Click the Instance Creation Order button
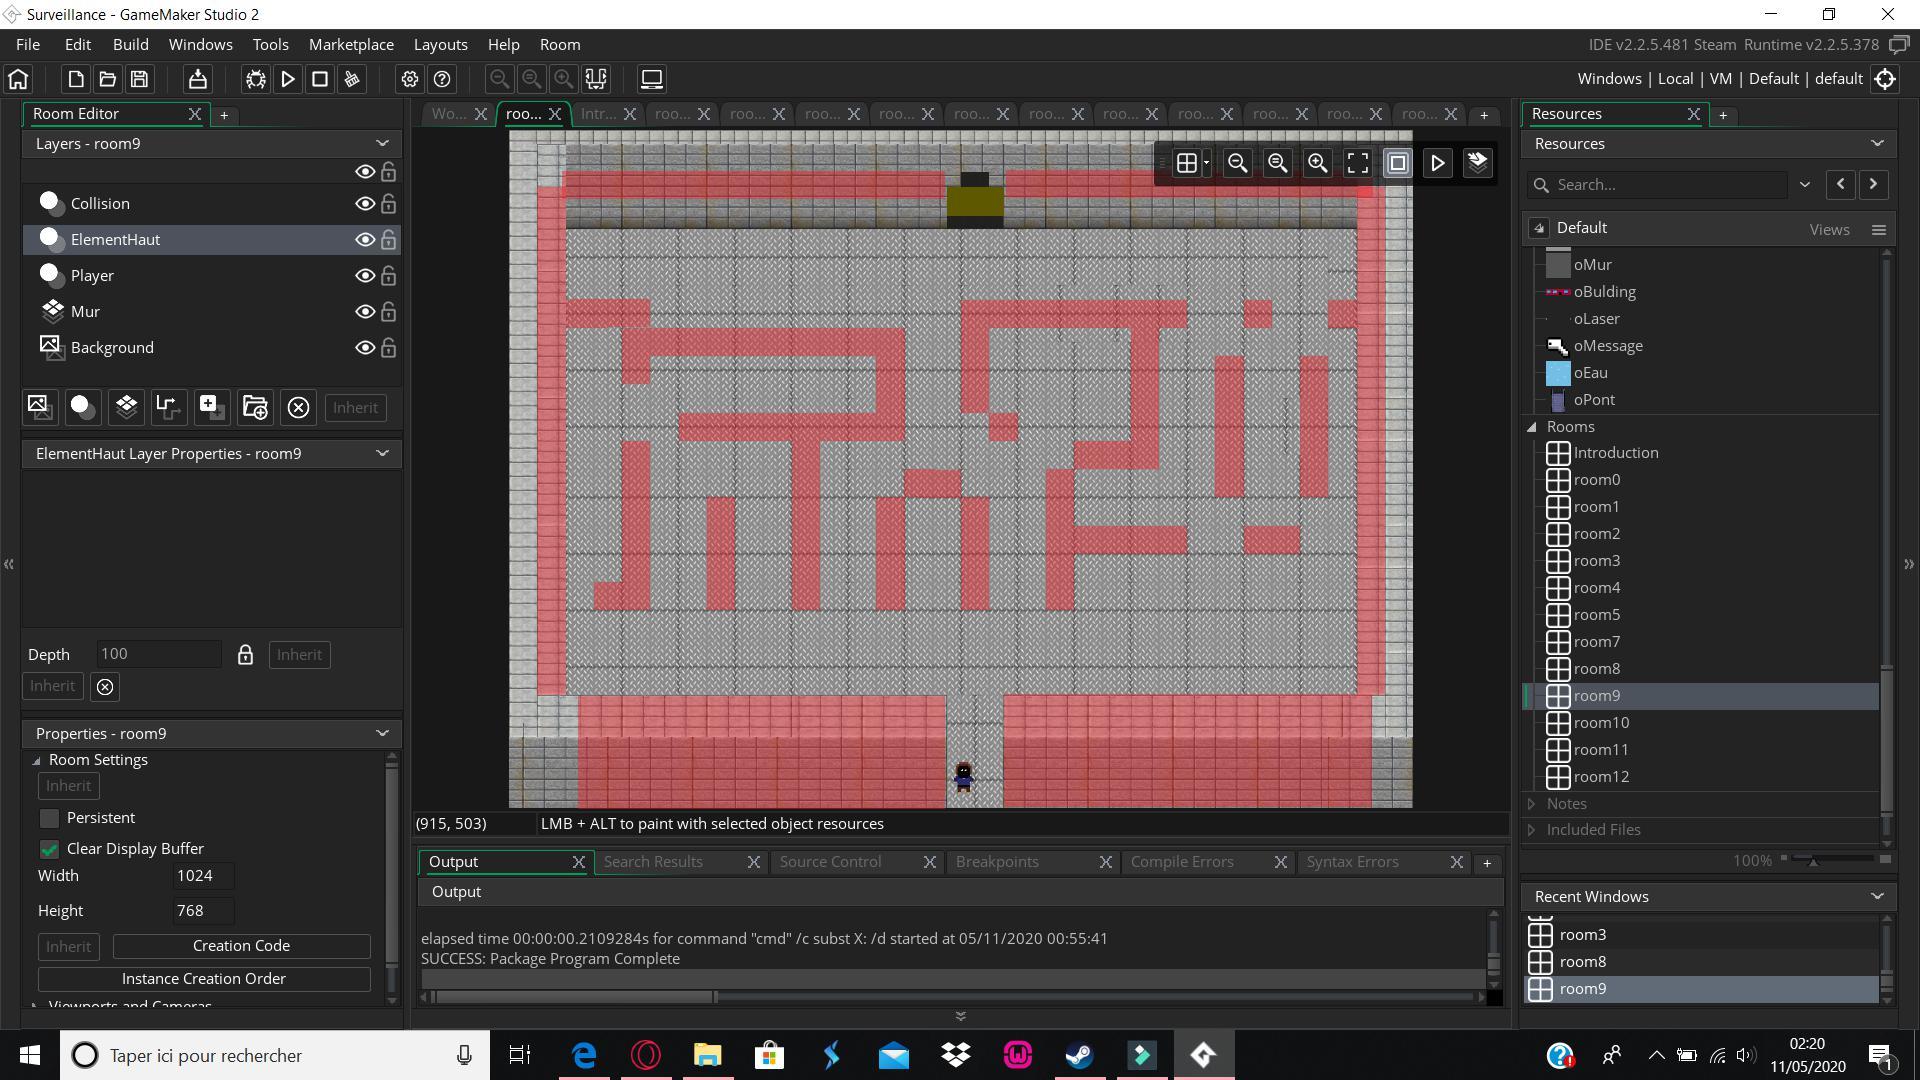Screen dimensions: 1920x1080 click(x=204, y=977)
